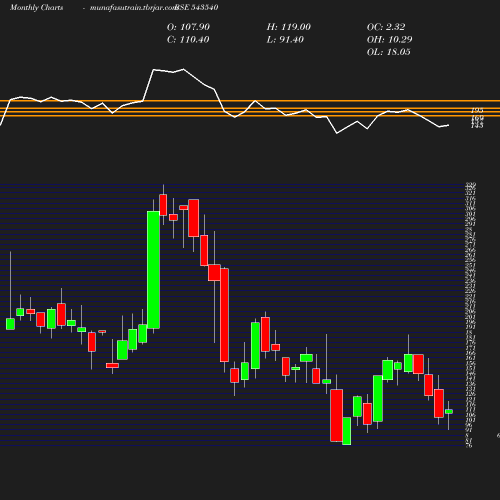Click the low value "L: 91.40"
The image size is (500, 500).
(285, 40)
